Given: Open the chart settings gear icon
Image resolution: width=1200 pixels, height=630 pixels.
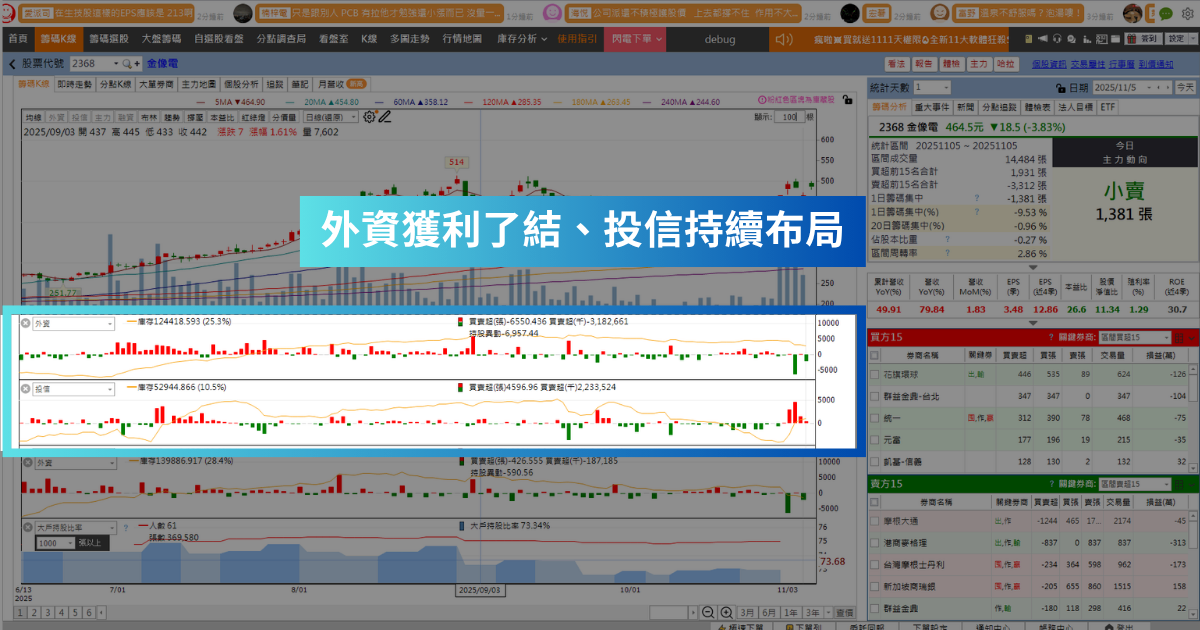Looking at the screenshot, I should click(369, 118).
